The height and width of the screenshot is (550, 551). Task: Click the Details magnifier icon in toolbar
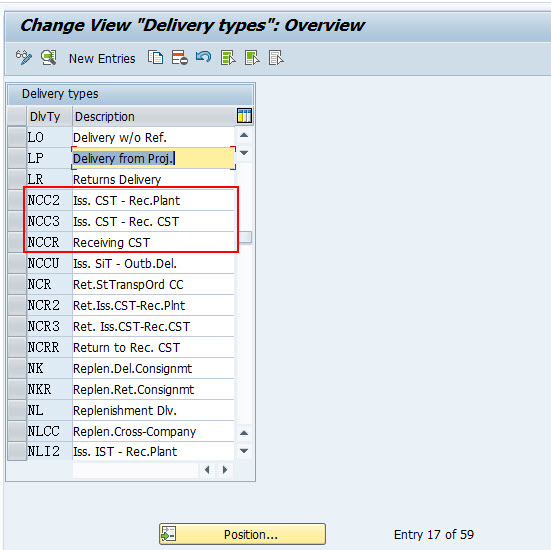point(48,58)
